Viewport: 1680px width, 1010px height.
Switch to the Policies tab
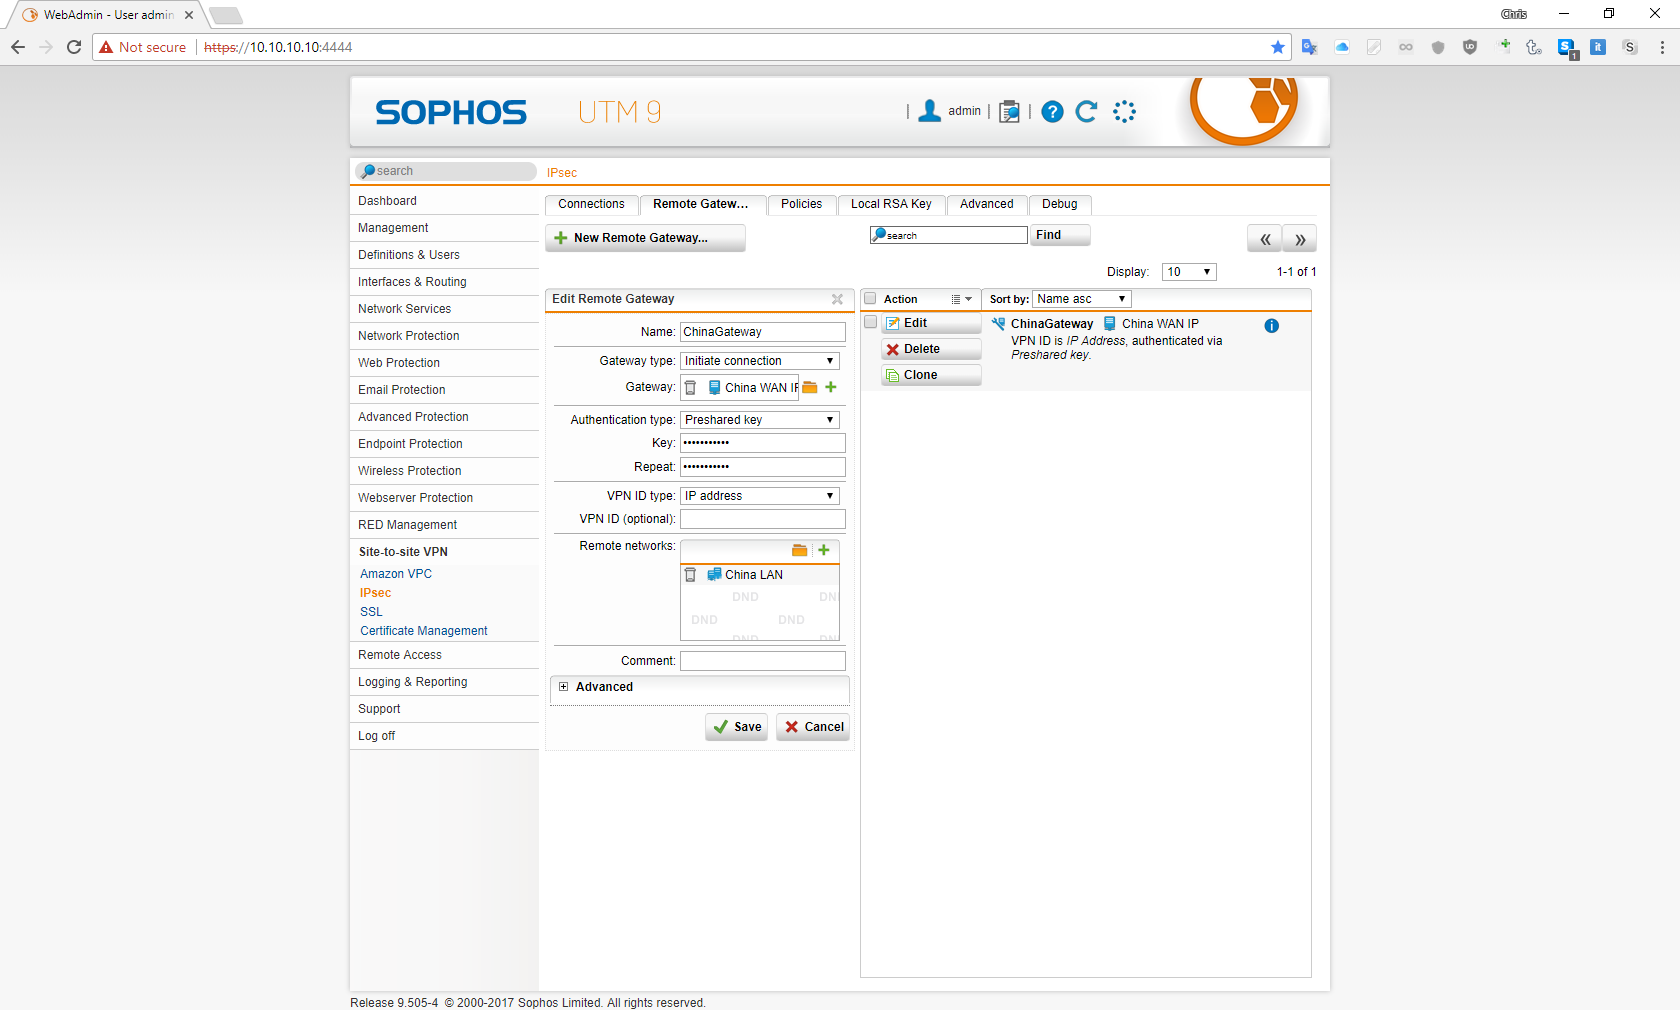[x=801, y=204]
